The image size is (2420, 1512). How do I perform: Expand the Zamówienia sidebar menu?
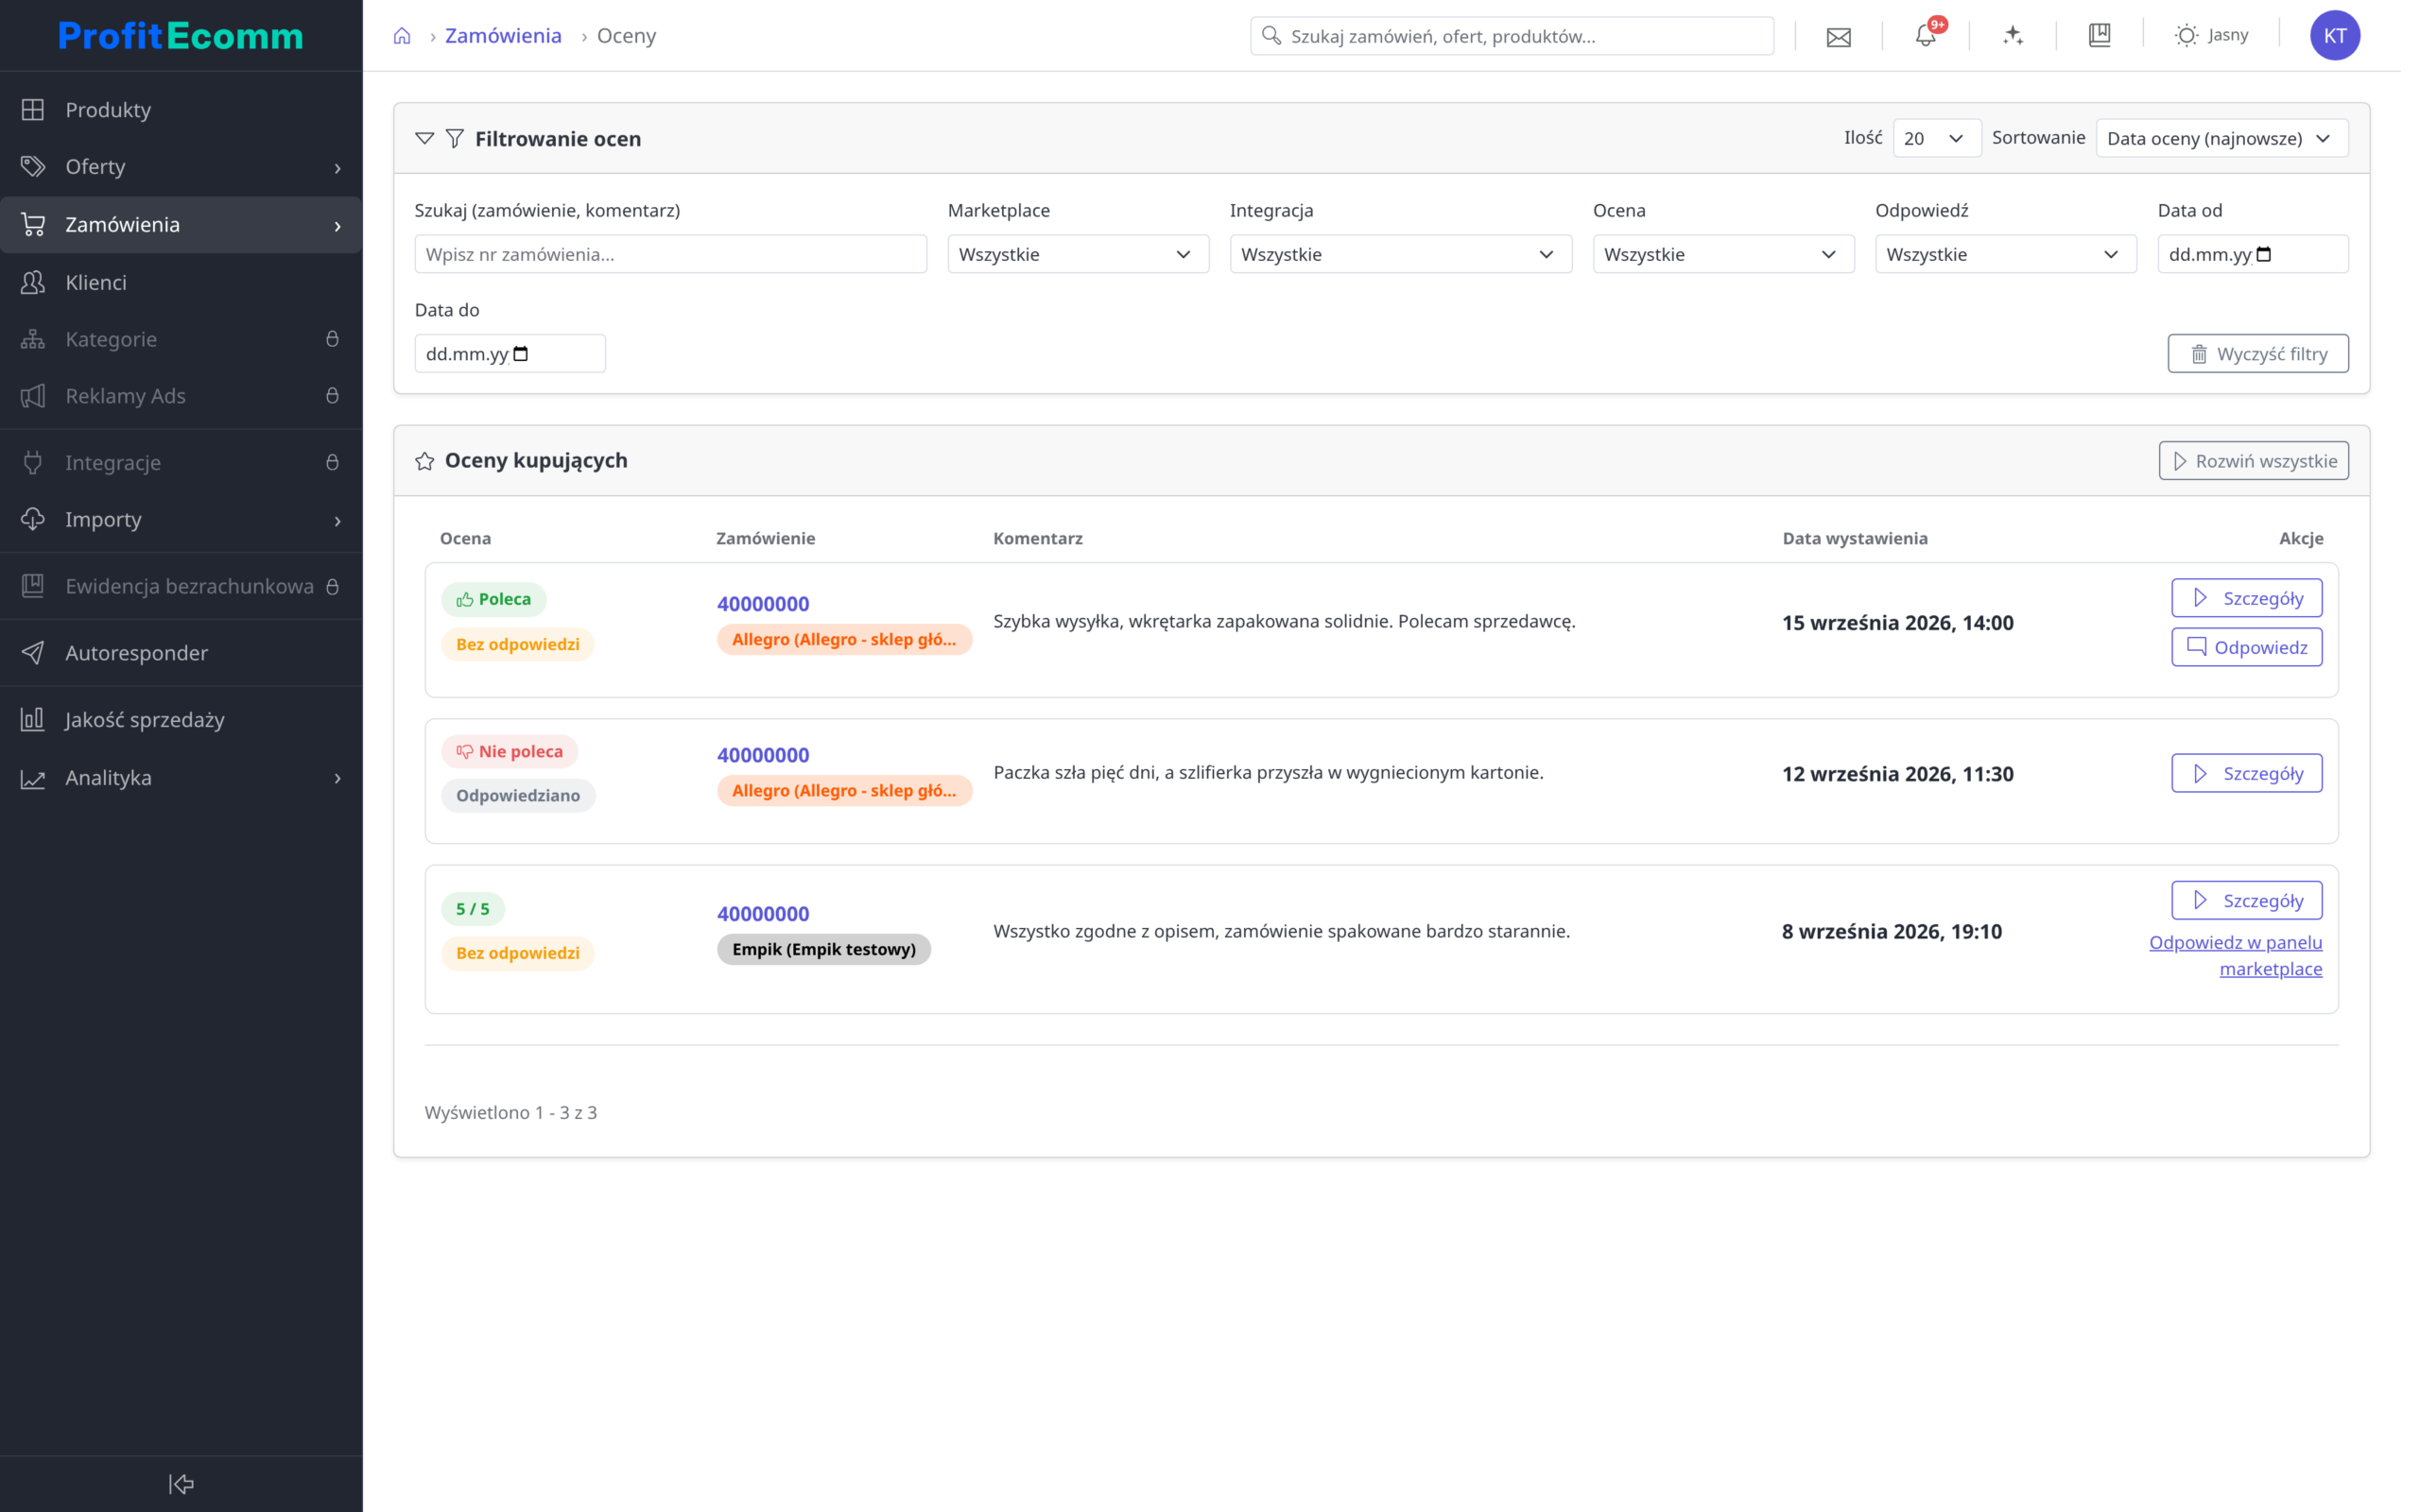181,225
